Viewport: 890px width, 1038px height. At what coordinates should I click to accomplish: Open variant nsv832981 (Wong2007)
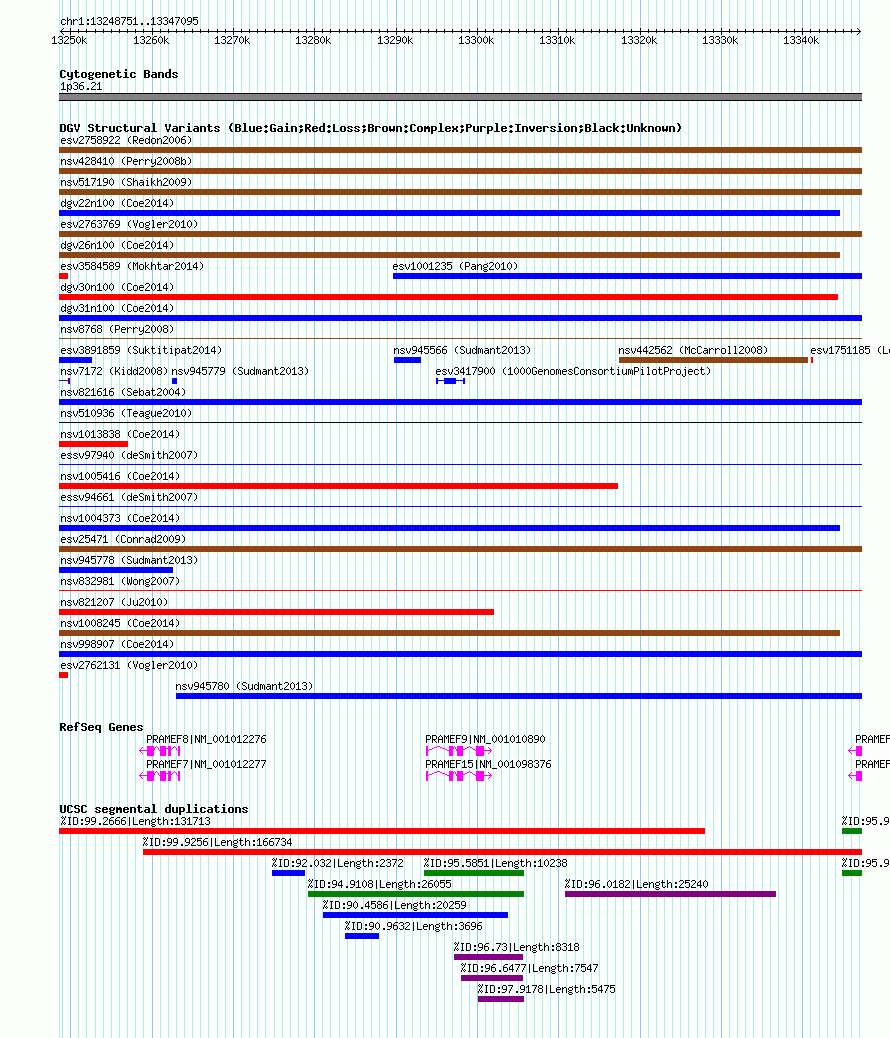[120, 581]
